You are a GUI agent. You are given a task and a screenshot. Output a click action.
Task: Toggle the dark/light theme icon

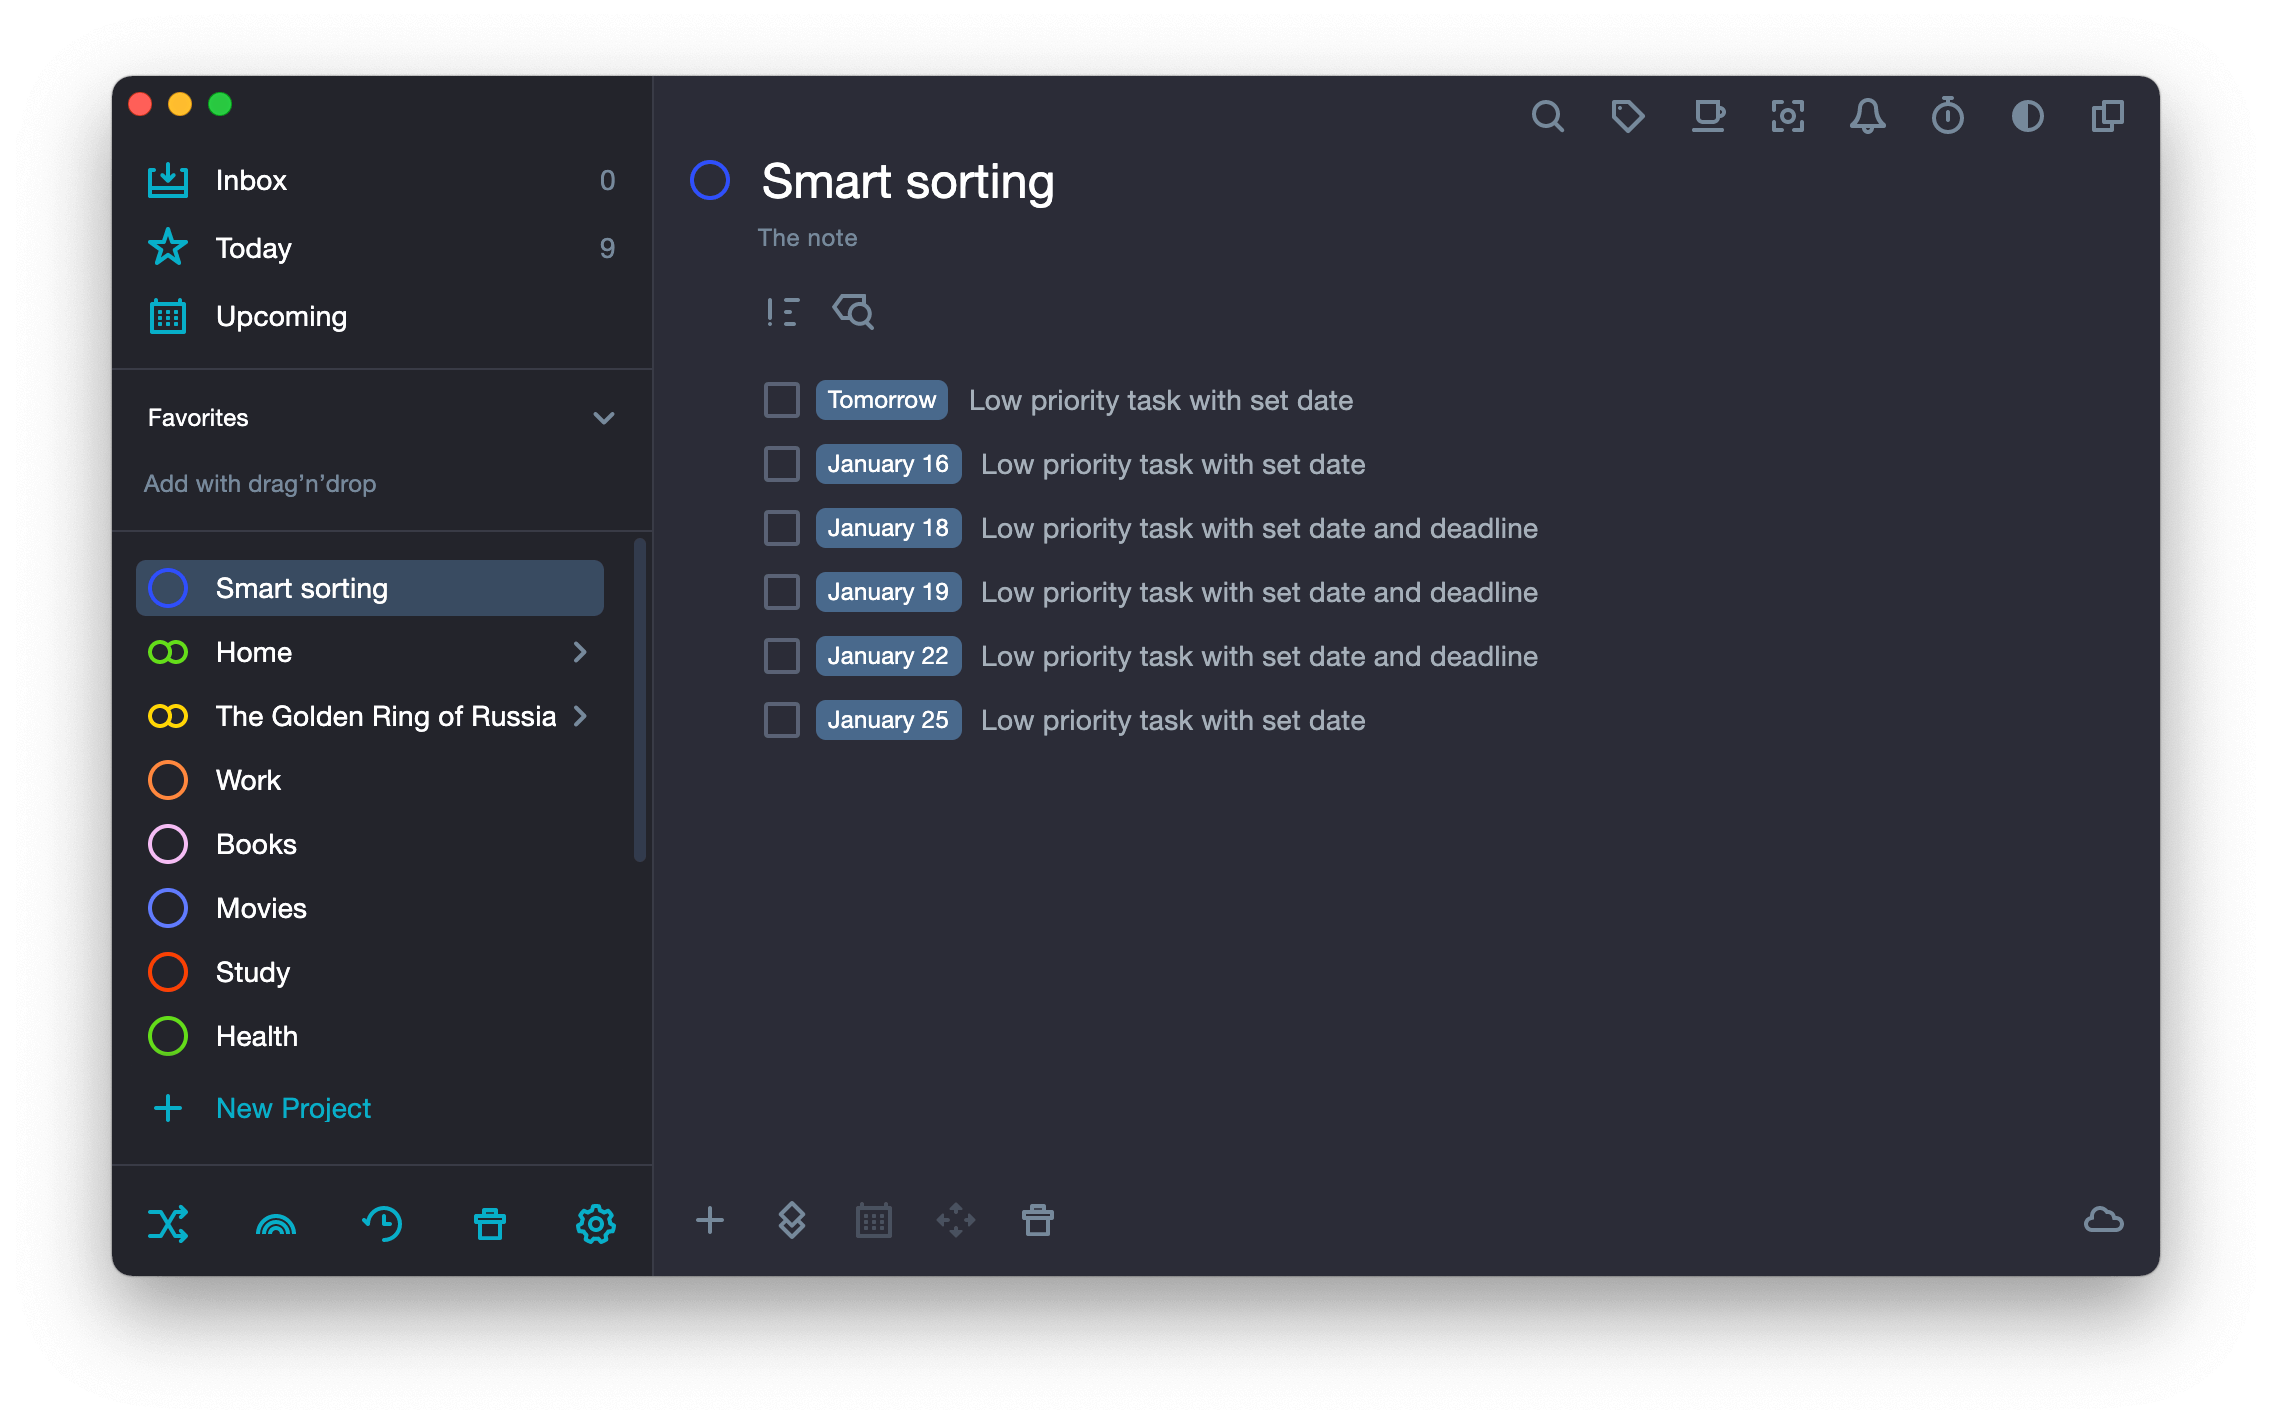click(2027, 117)
